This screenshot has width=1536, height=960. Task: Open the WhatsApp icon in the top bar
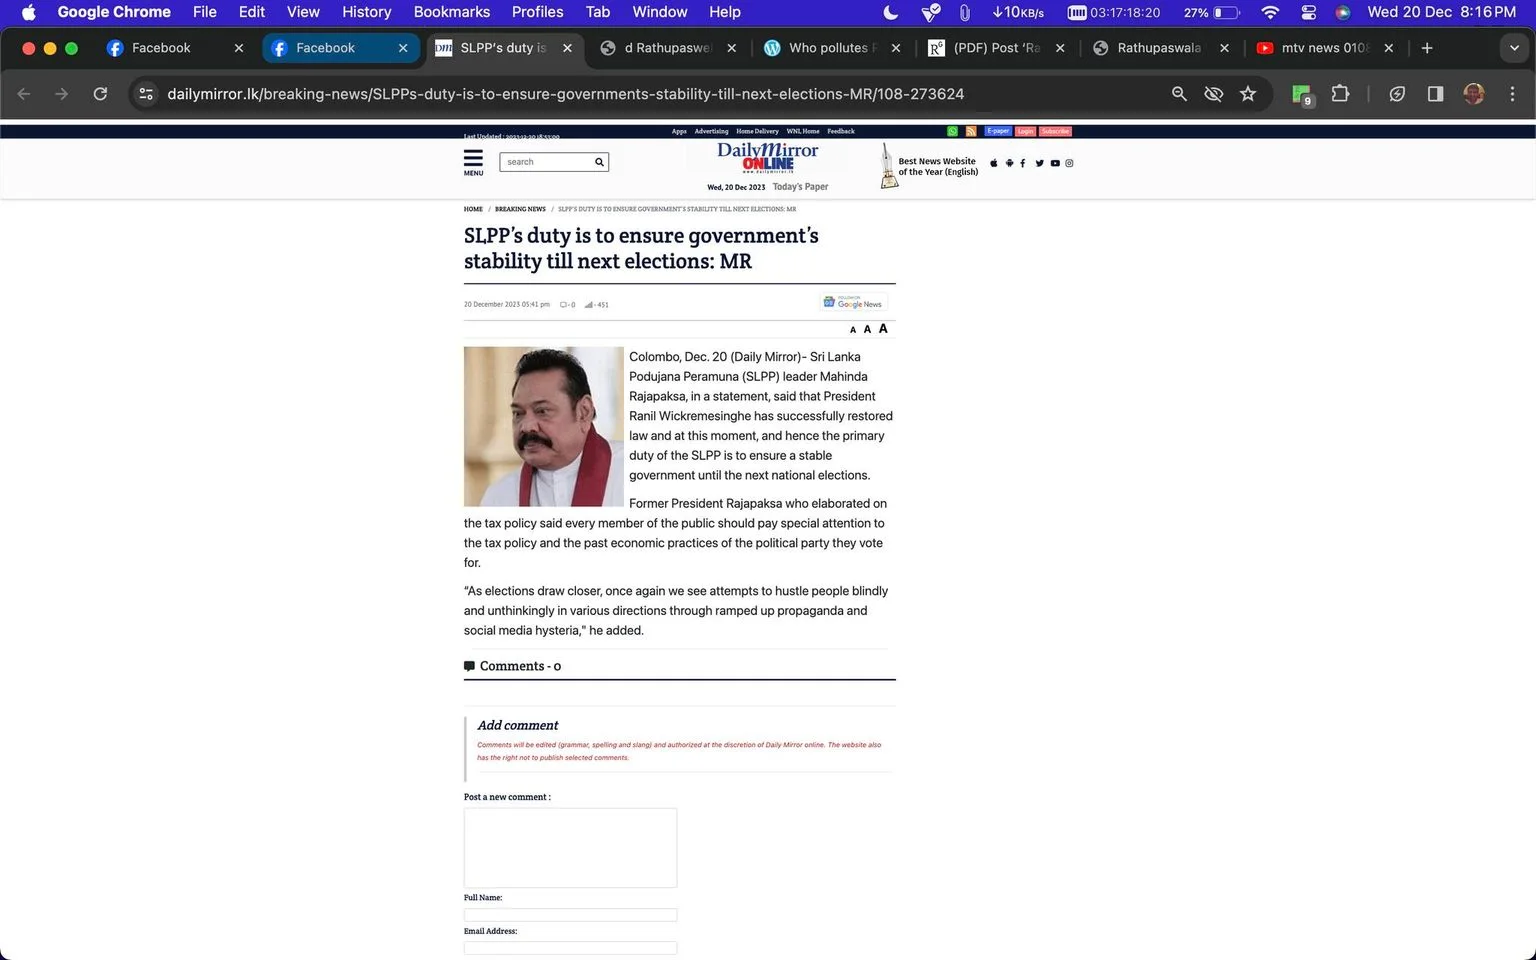tap(952, 131)
